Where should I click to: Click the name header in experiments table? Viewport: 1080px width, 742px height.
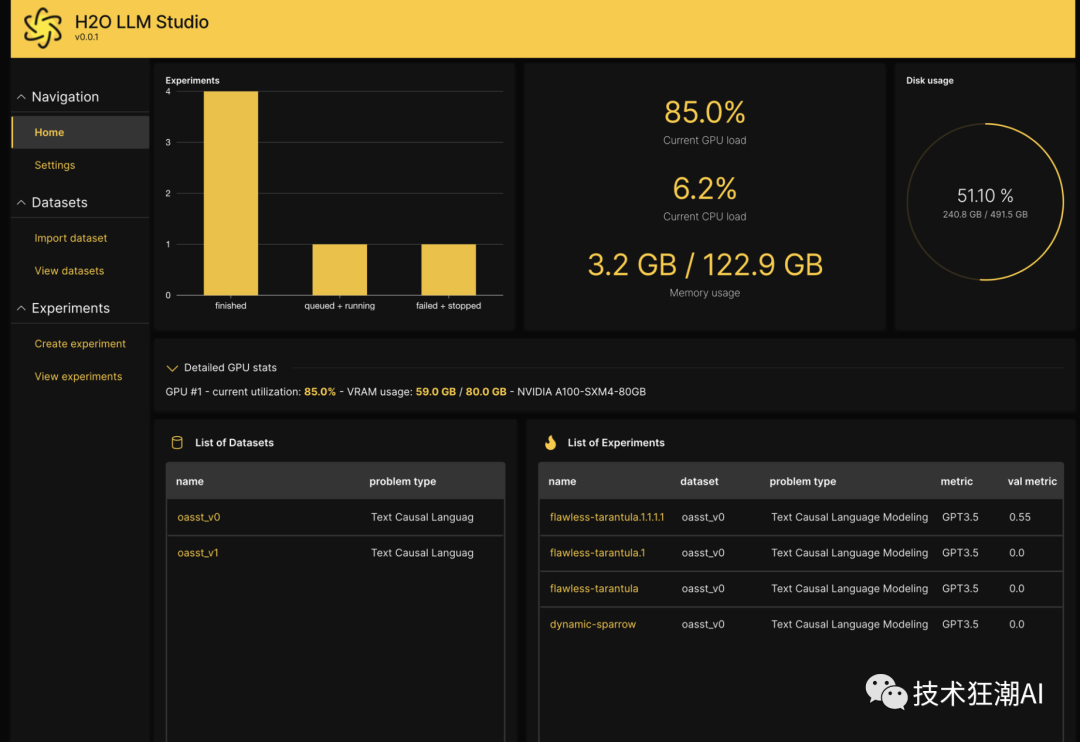pos(562,481)
